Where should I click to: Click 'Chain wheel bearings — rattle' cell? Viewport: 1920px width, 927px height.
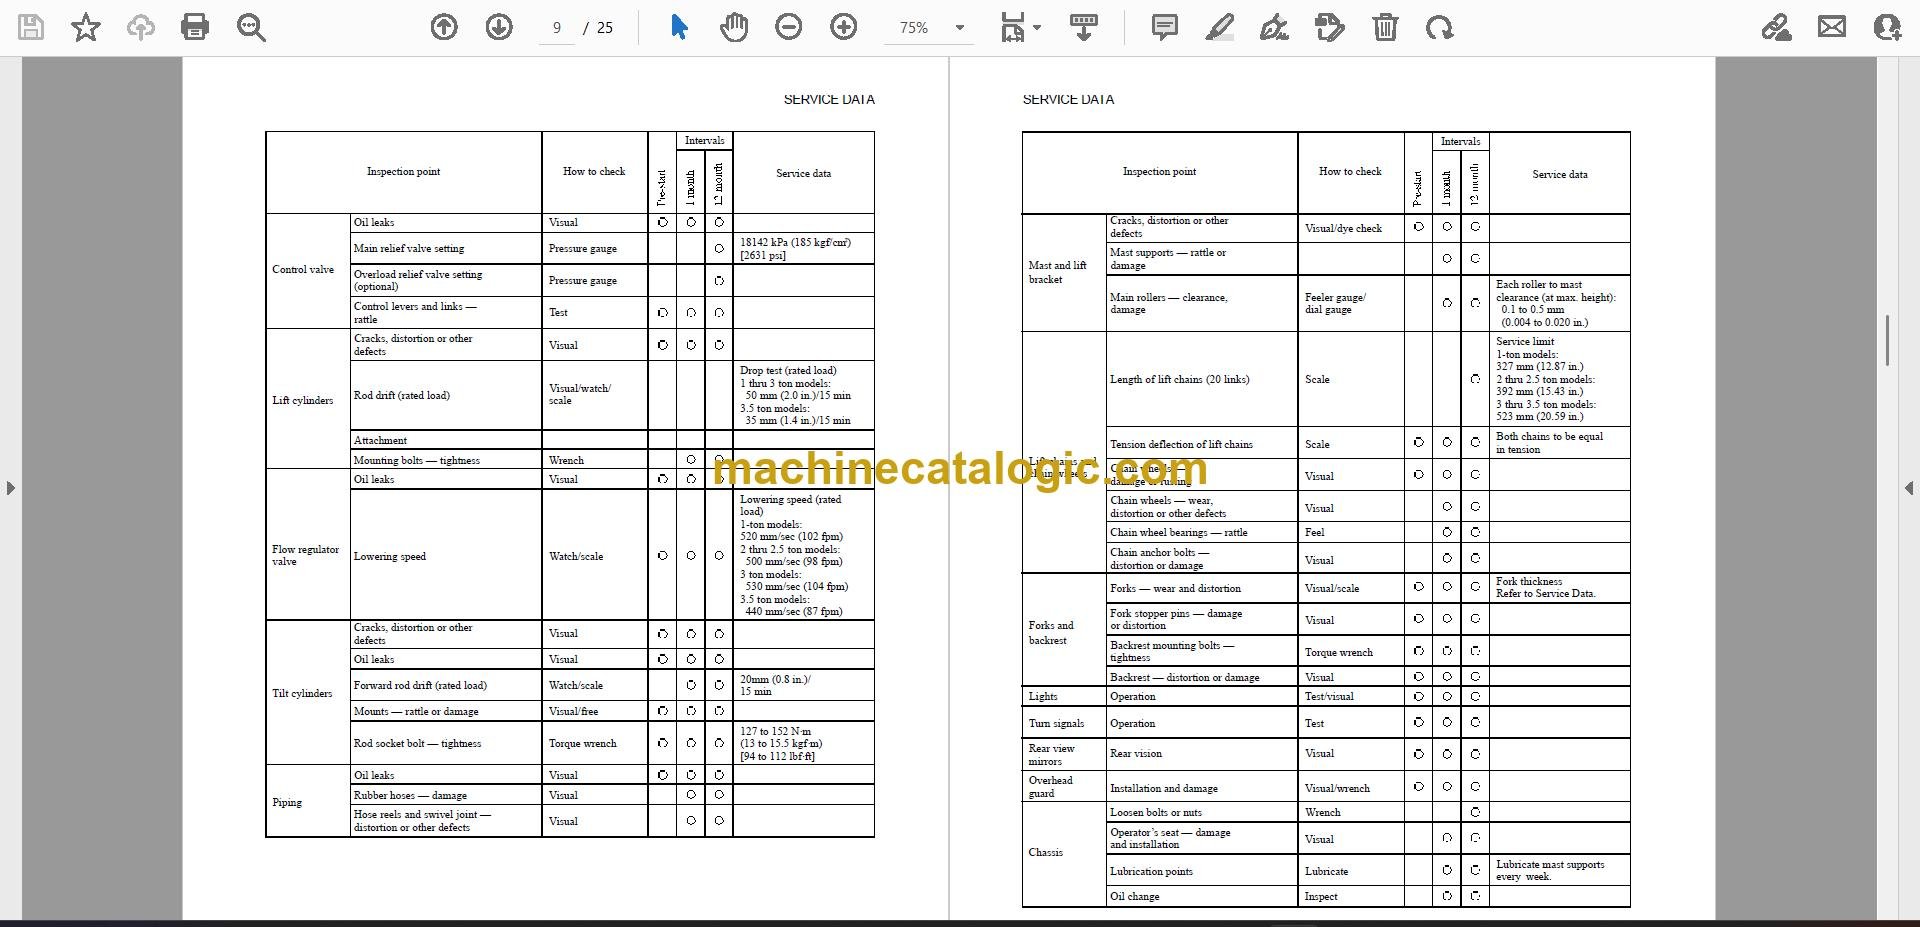(1201, 532)
